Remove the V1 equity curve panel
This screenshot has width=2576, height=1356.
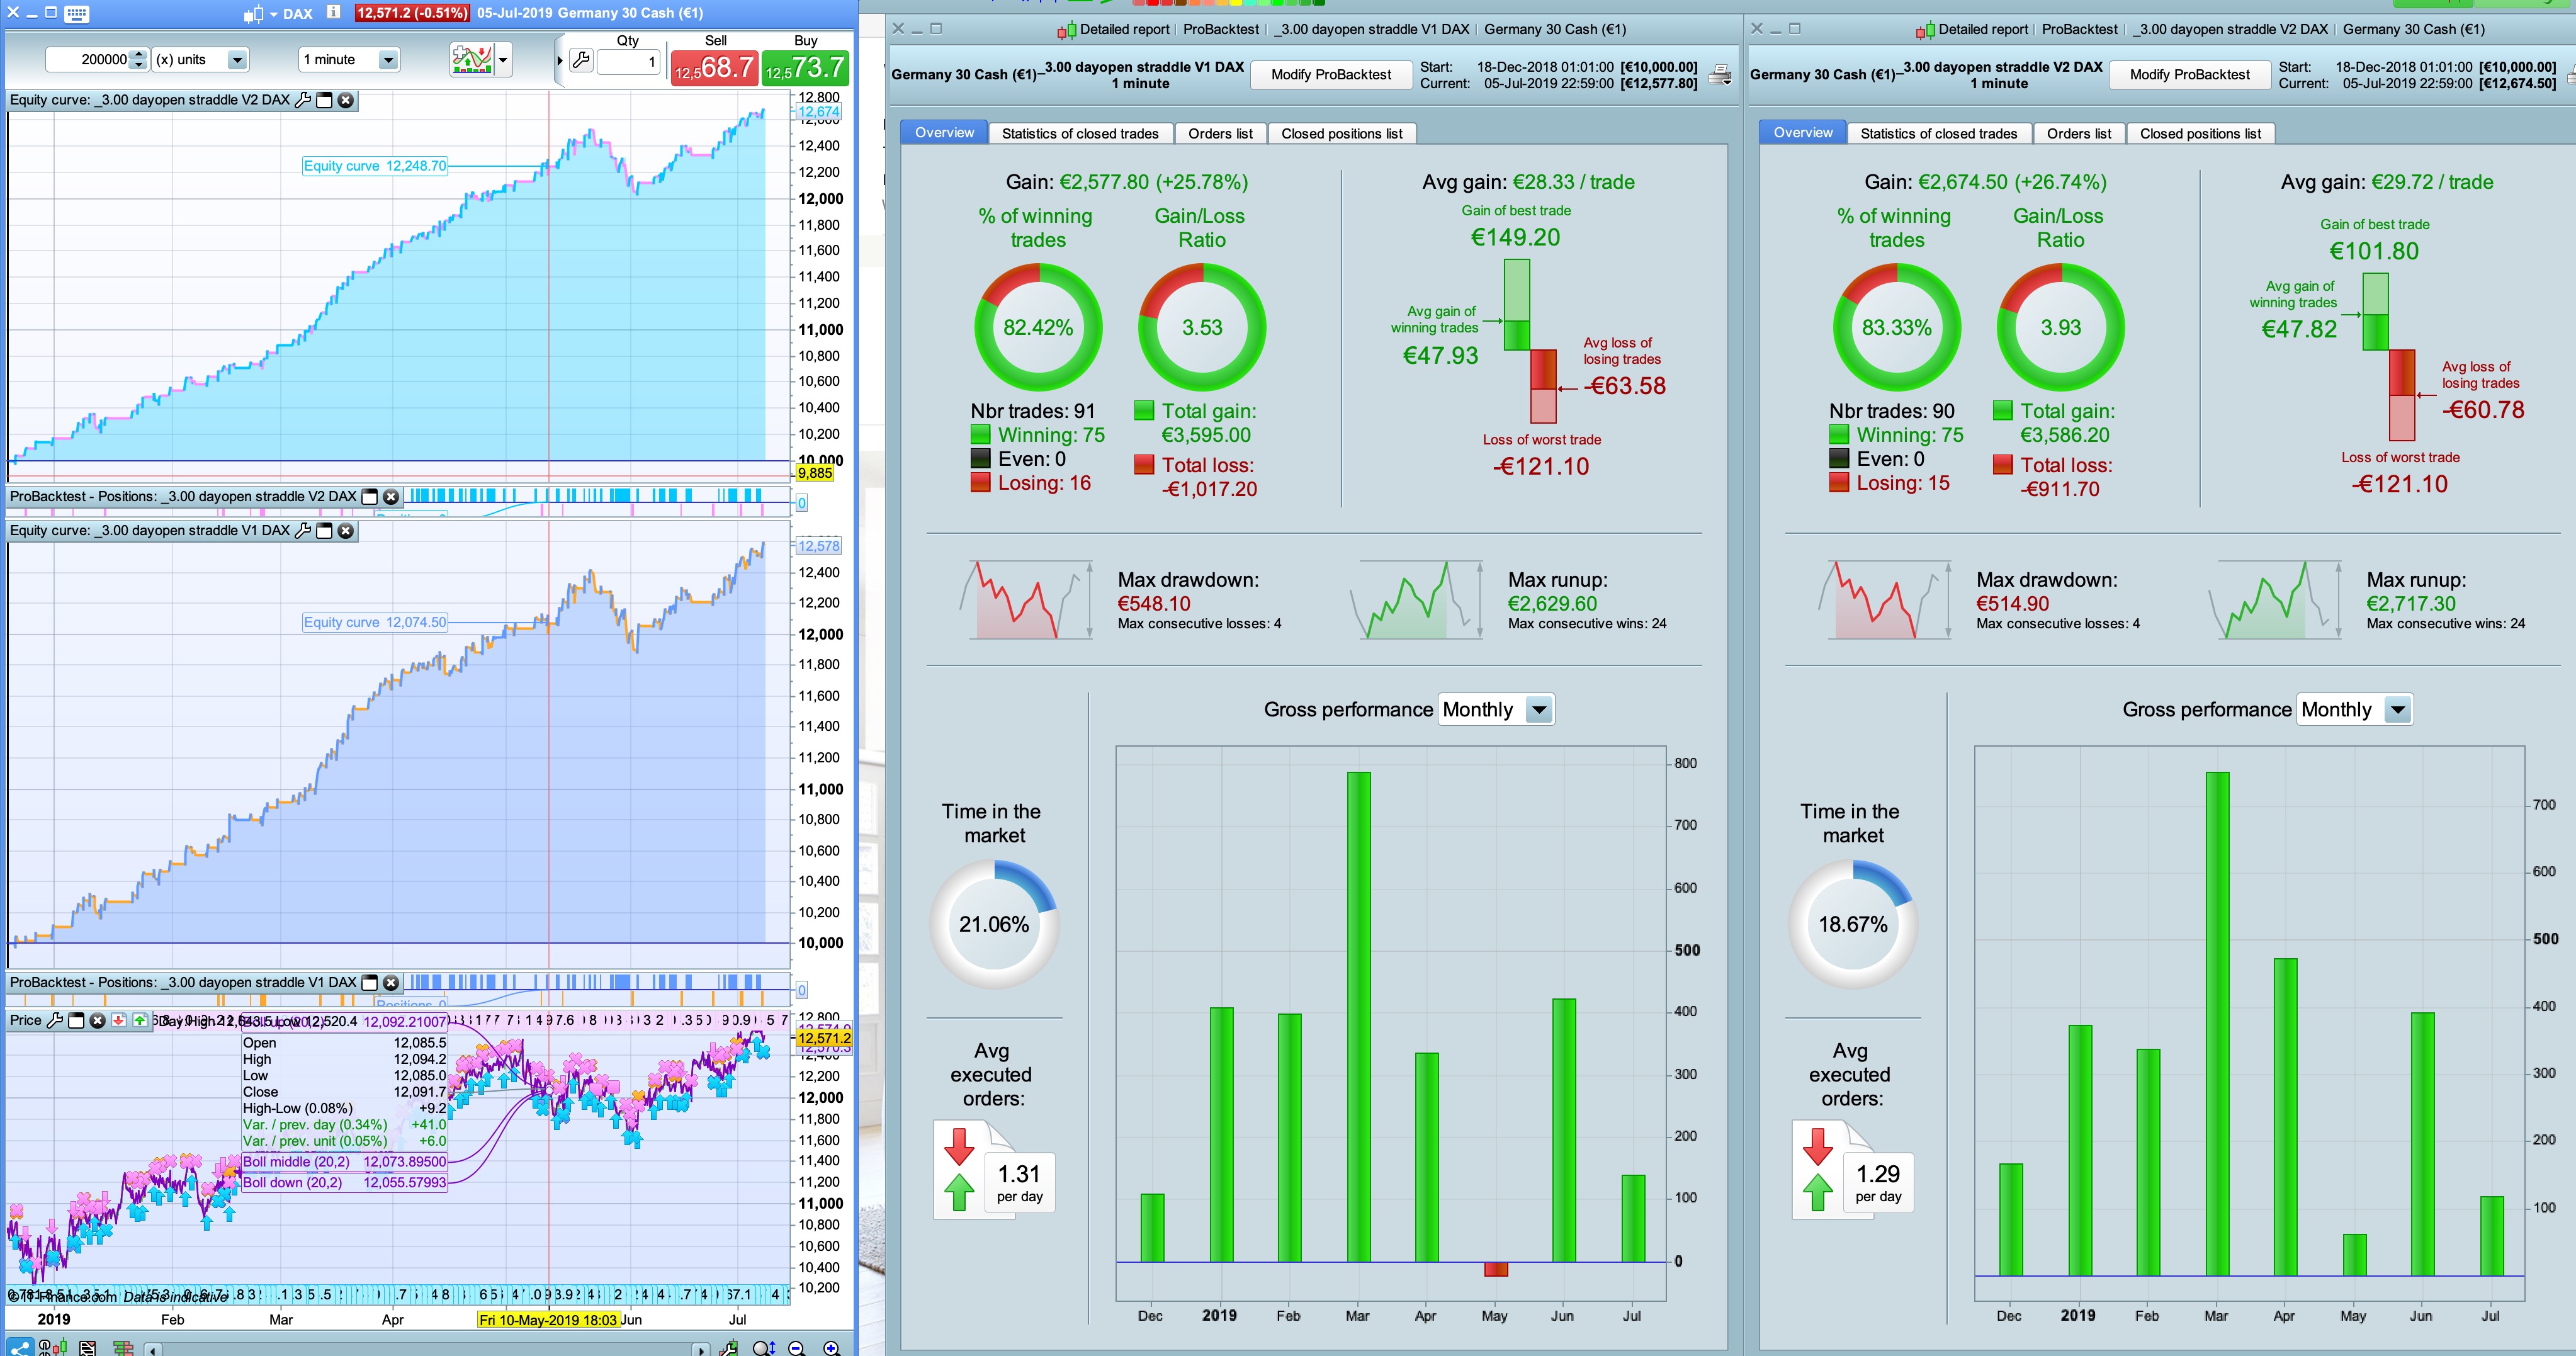[345, 531]
